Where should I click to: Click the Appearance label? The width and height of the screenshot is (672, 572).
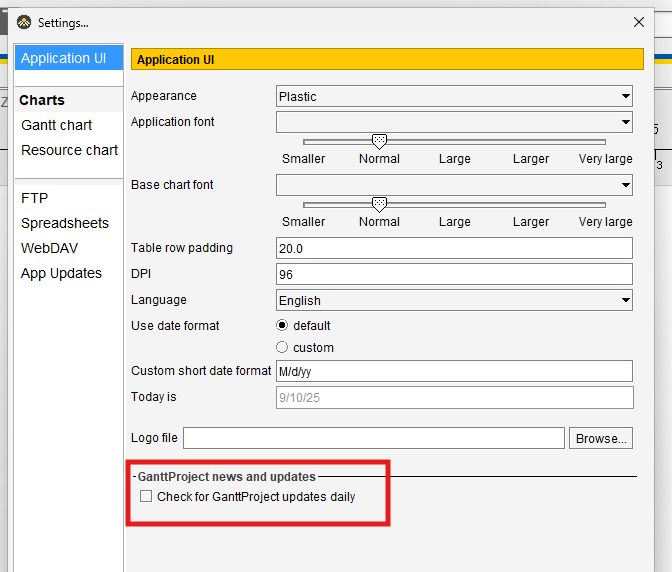(164, 96)
